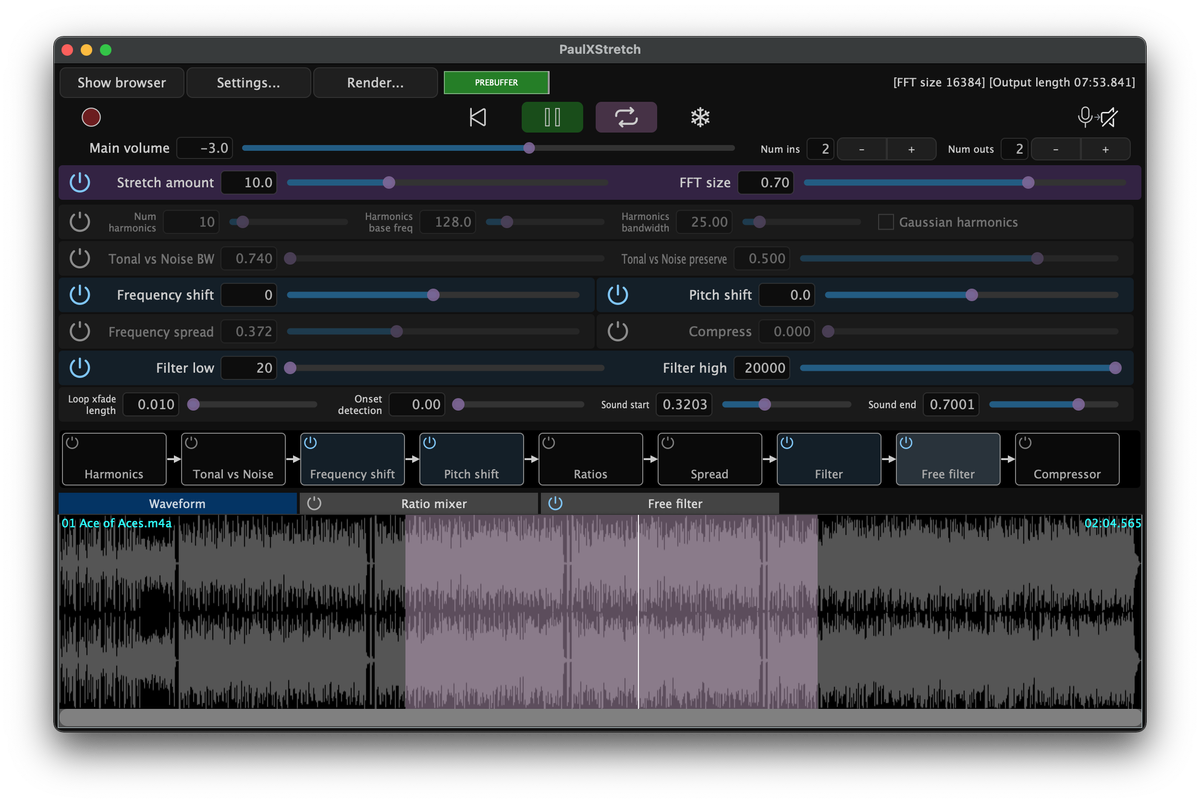This screenshot has height=803, width=1200.
Task: Enable the Compress power toggle
Action: (x=617, y=331)
